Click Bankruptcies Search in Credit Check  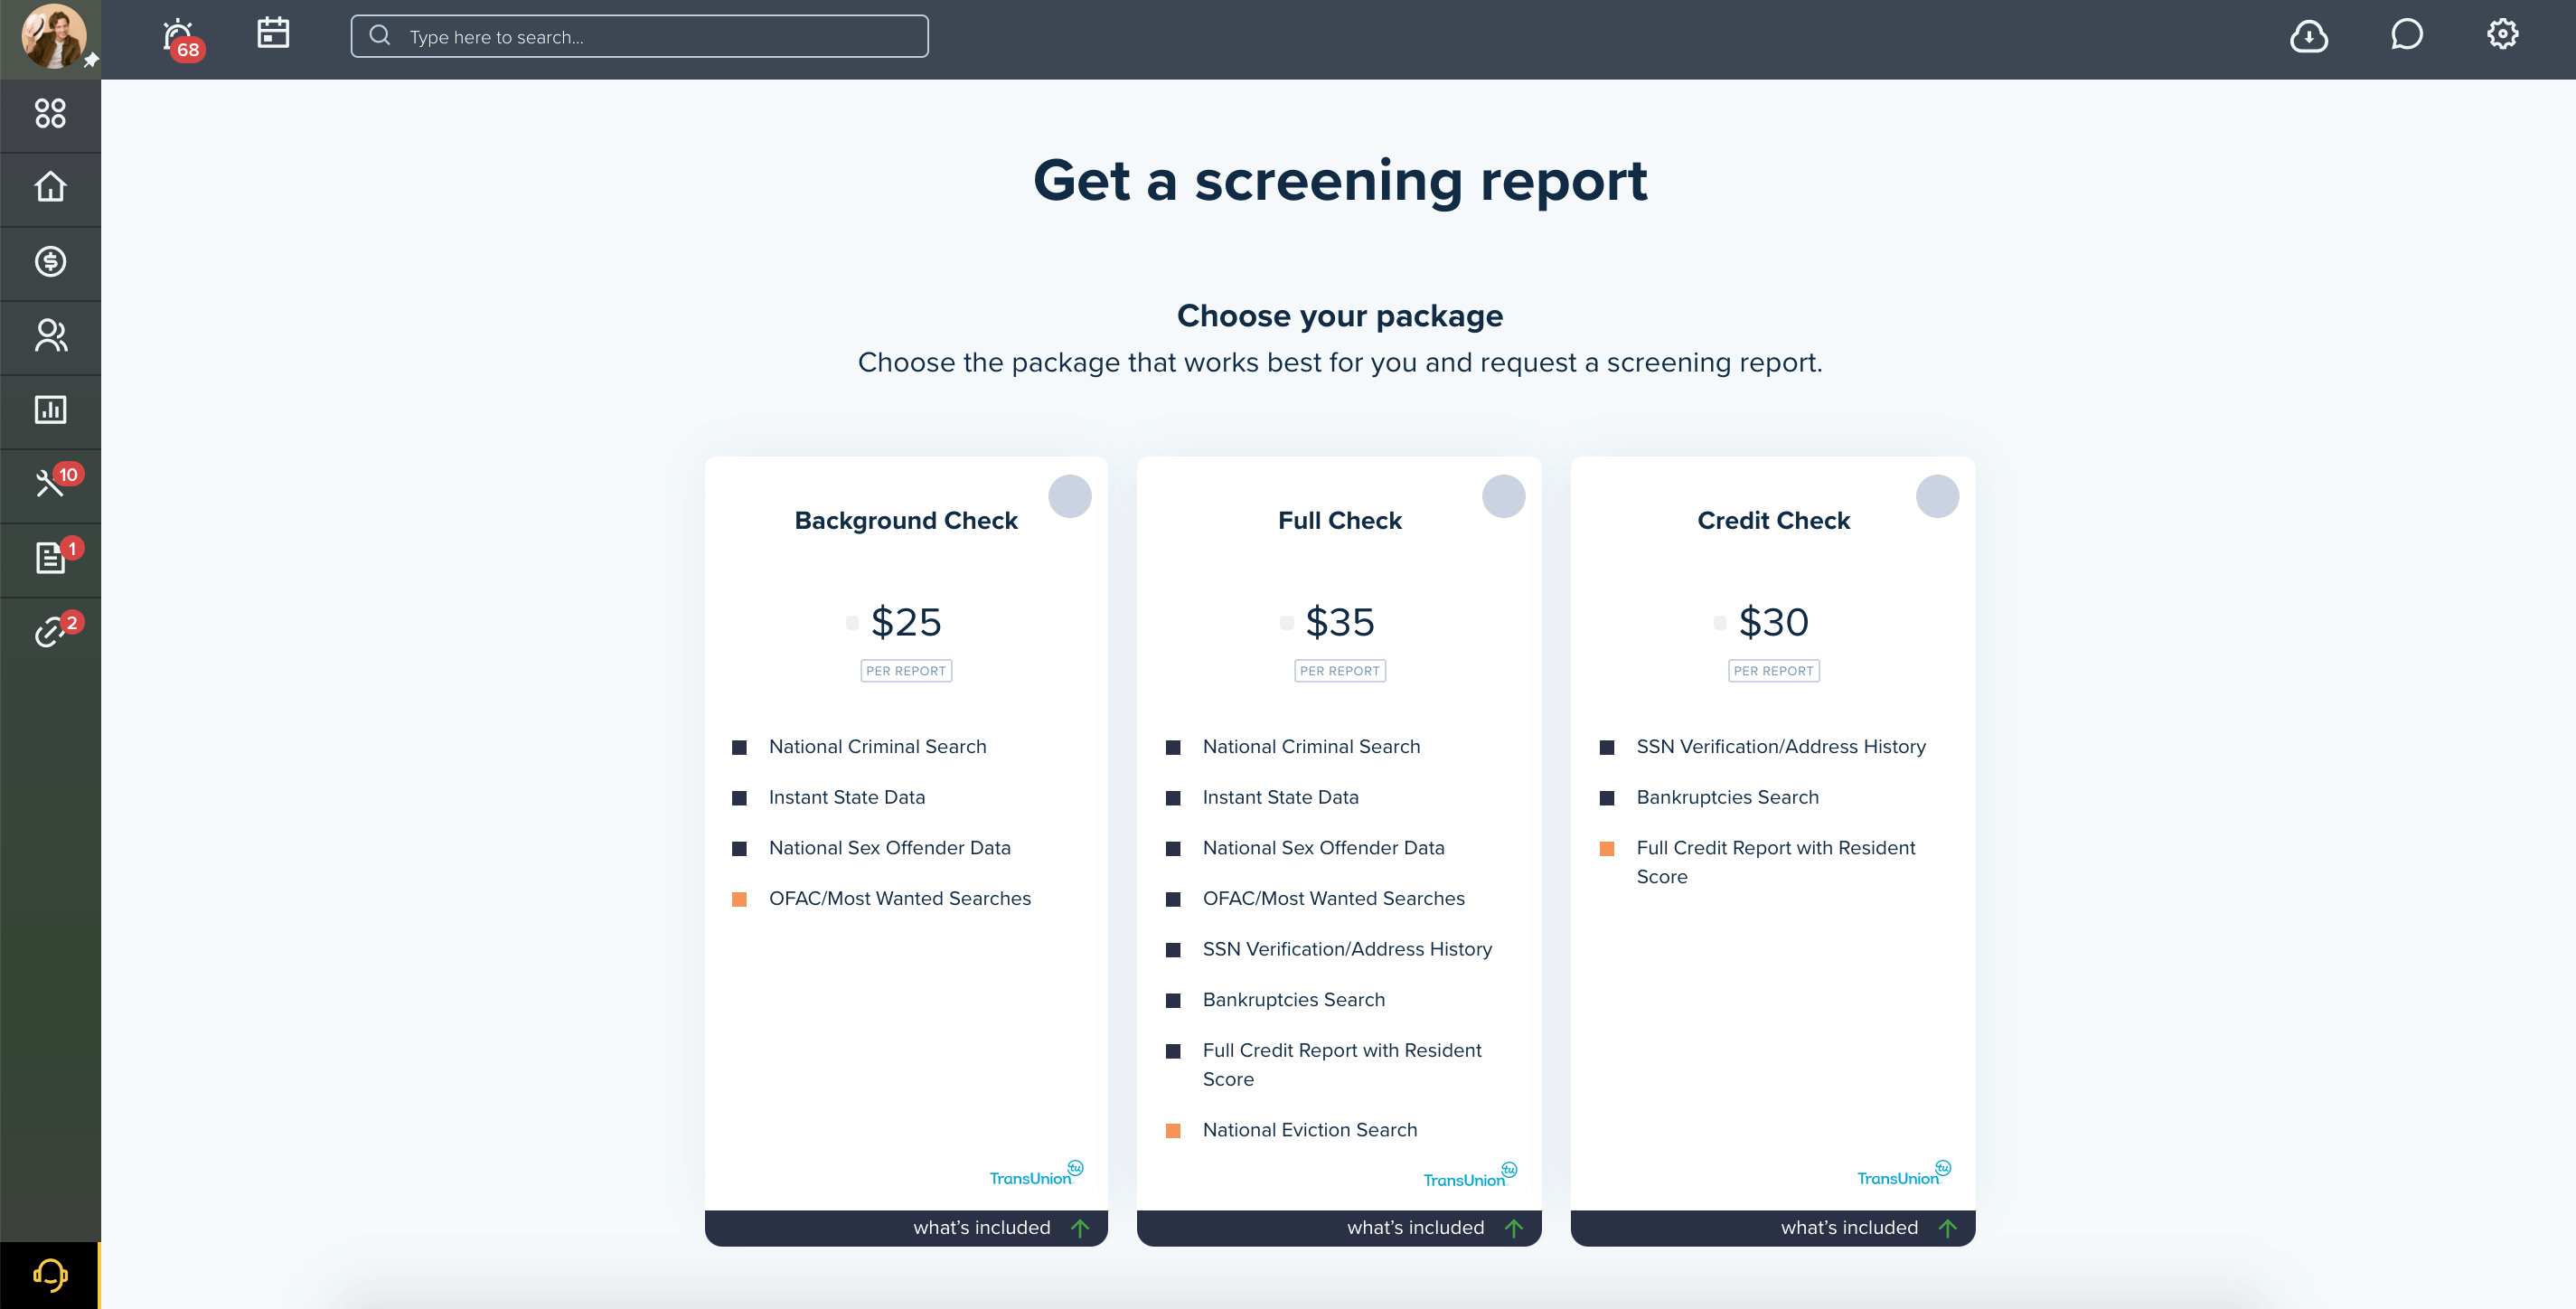(x=1727, y=798)
